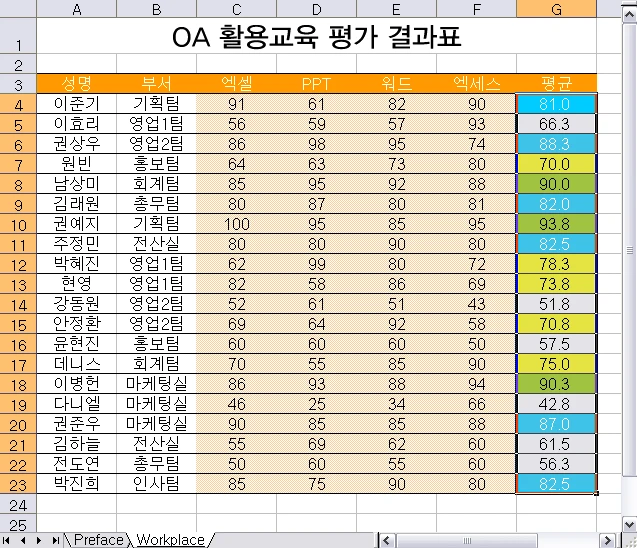Select the name cell '박진희'
The image size is (637, 548).
pyautogui.click(x=76, y=483)
